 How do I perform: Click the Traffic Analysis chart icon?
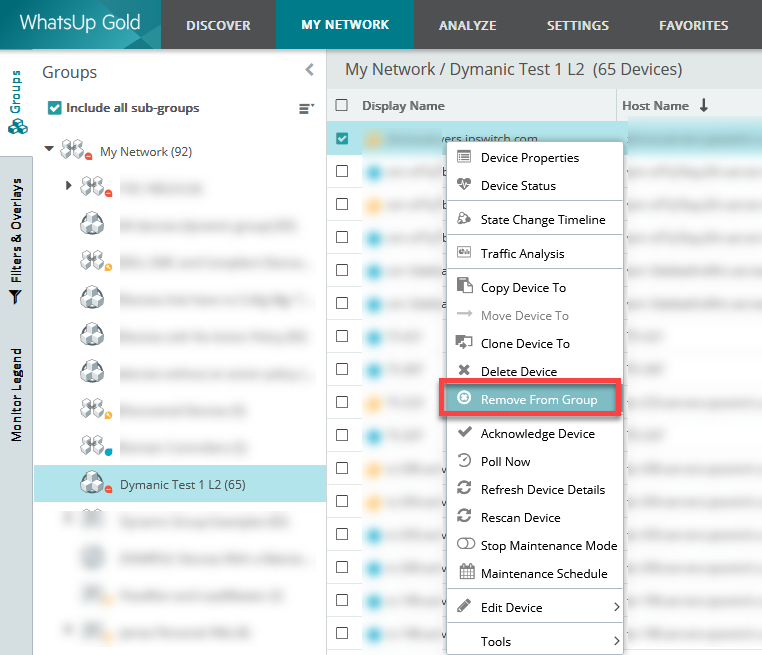tap(464, 252)
